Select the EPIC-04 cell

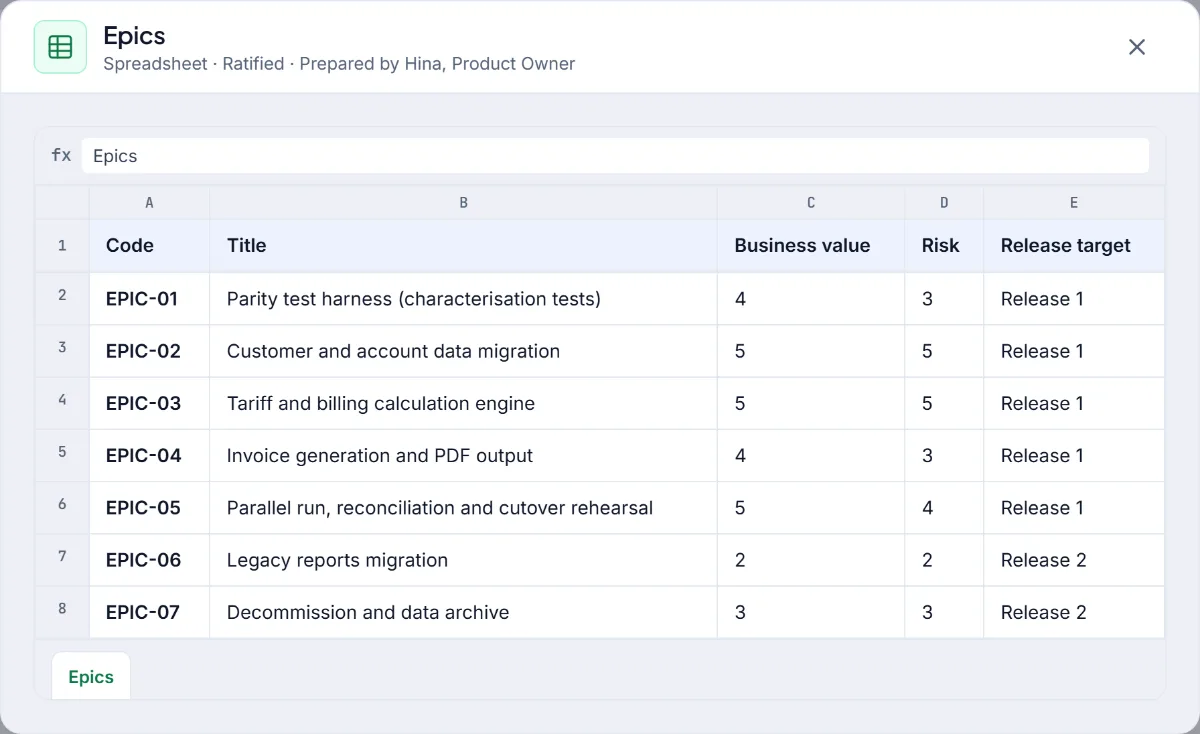coord(149,455)
